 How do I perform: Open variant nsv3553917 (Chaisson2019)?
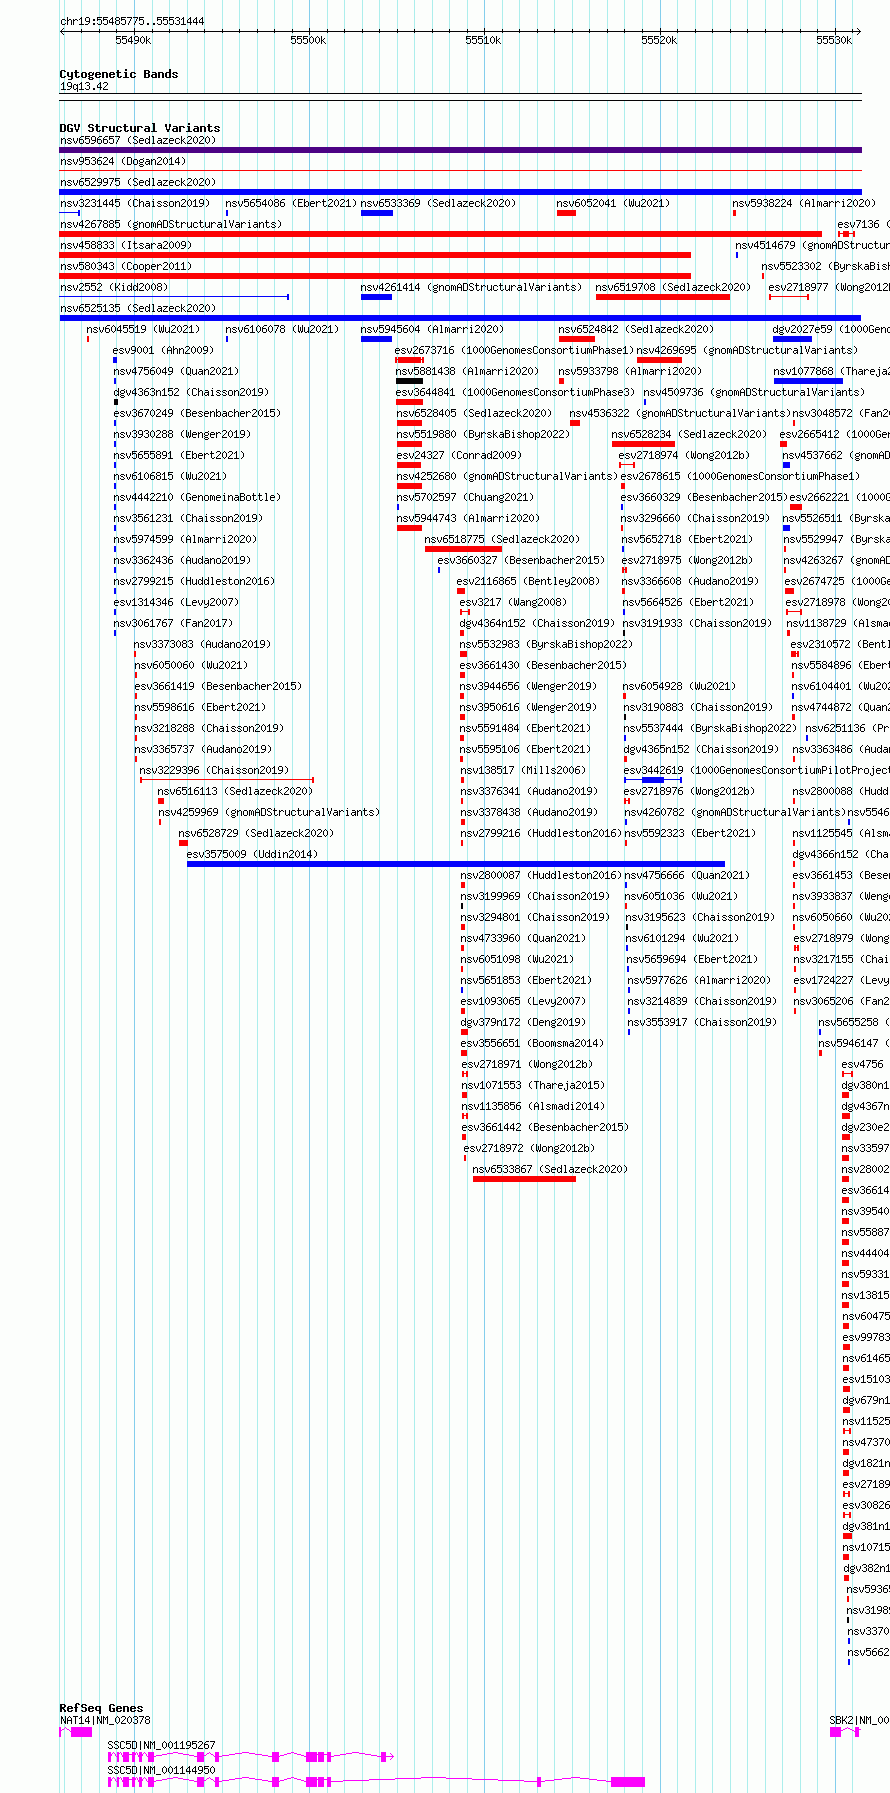click(702, 1022)
